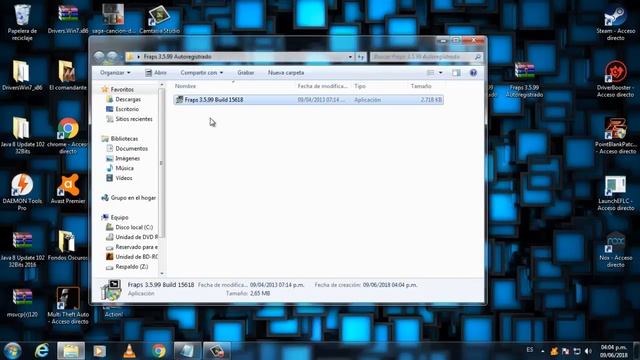Select the Fraps 3.5.99 Autoregistrado desktop archive
The height and width of the screenshot is (360, 640).
point(524,80)
